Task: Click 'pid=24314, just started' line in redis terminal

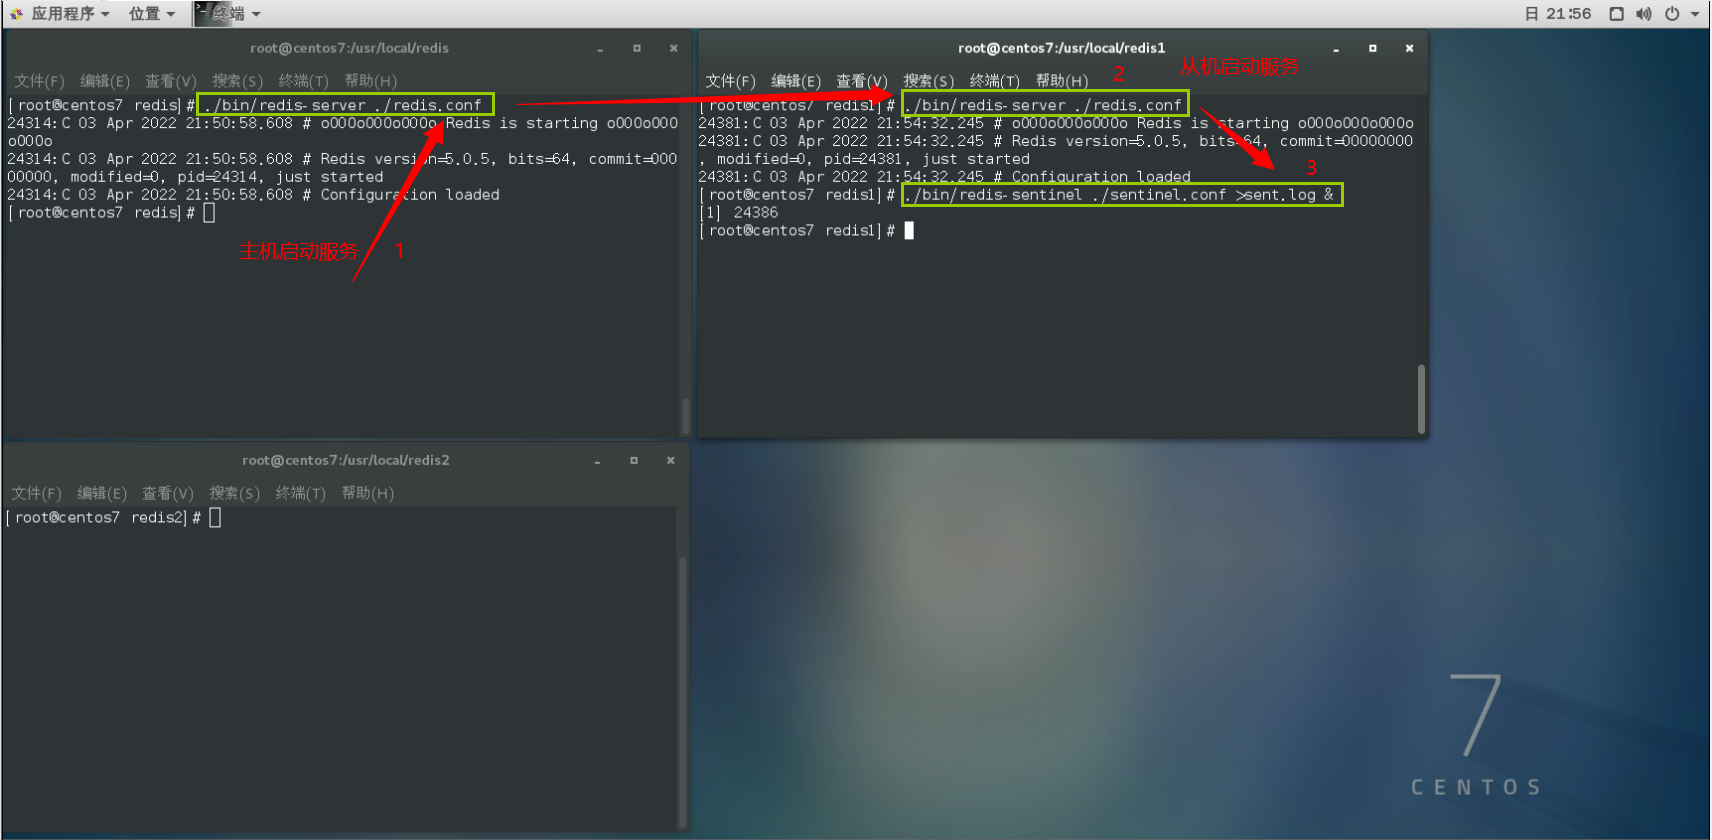Action: coord(195,177)
